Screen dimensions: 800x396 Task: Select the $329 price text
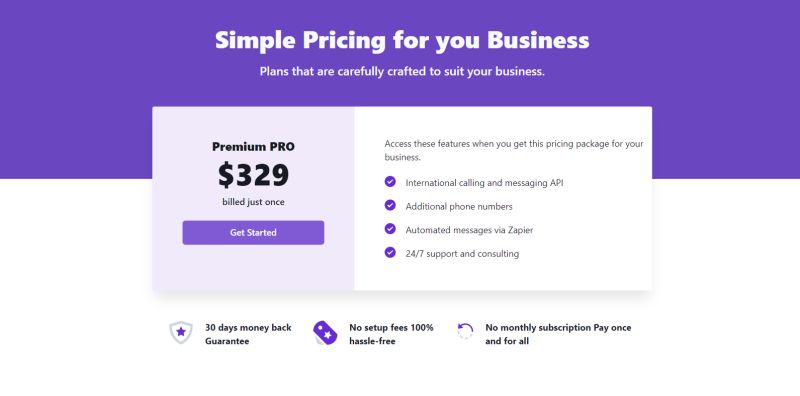pos(254,175)
